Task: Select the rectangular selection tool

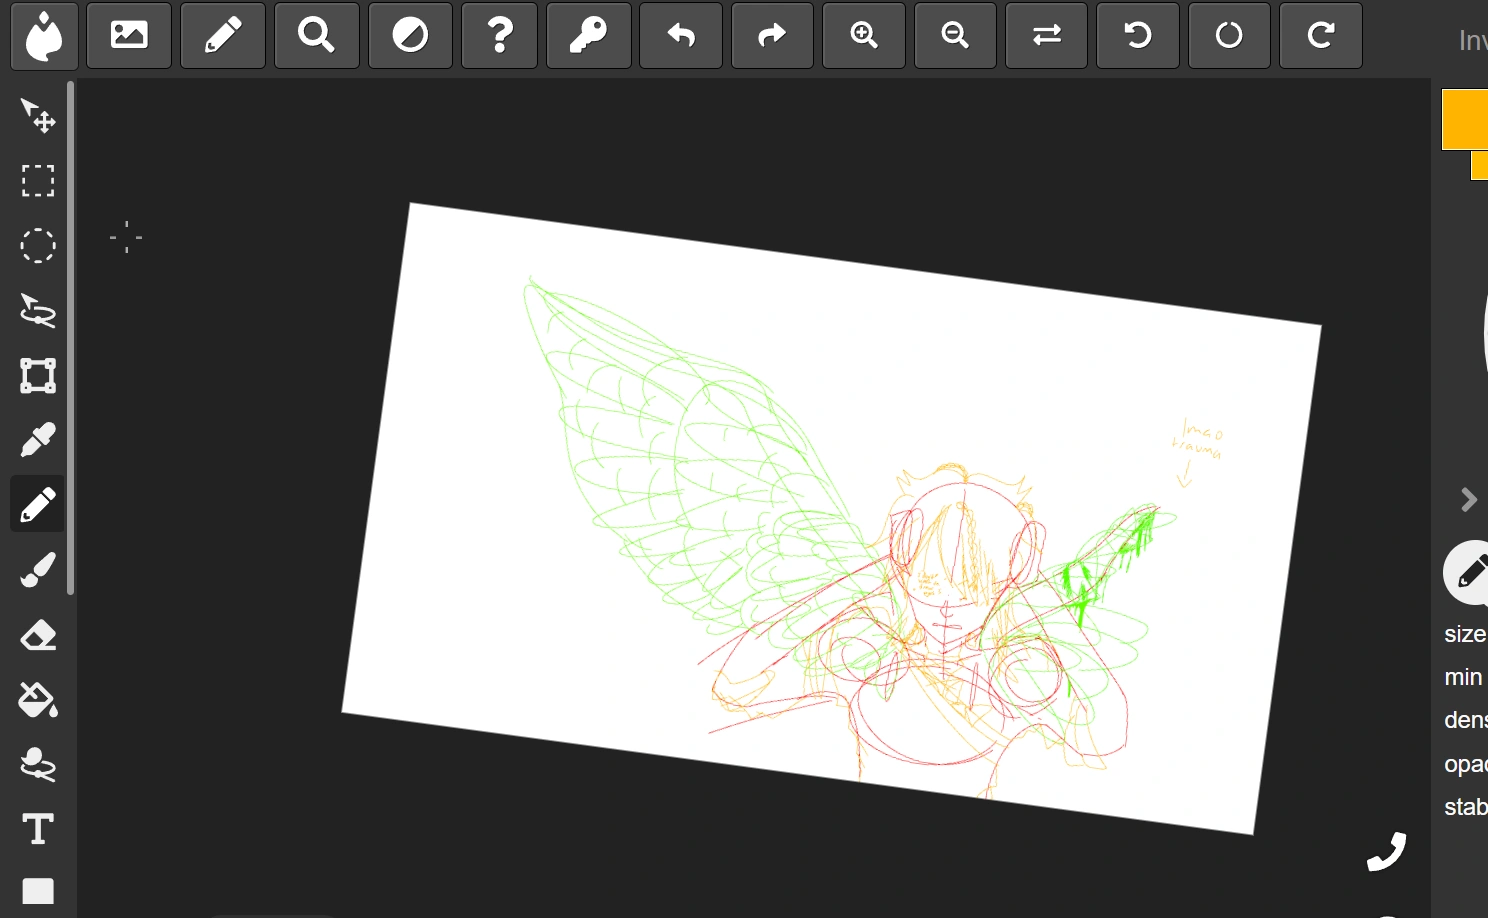Action: click(x=38, y=181)
